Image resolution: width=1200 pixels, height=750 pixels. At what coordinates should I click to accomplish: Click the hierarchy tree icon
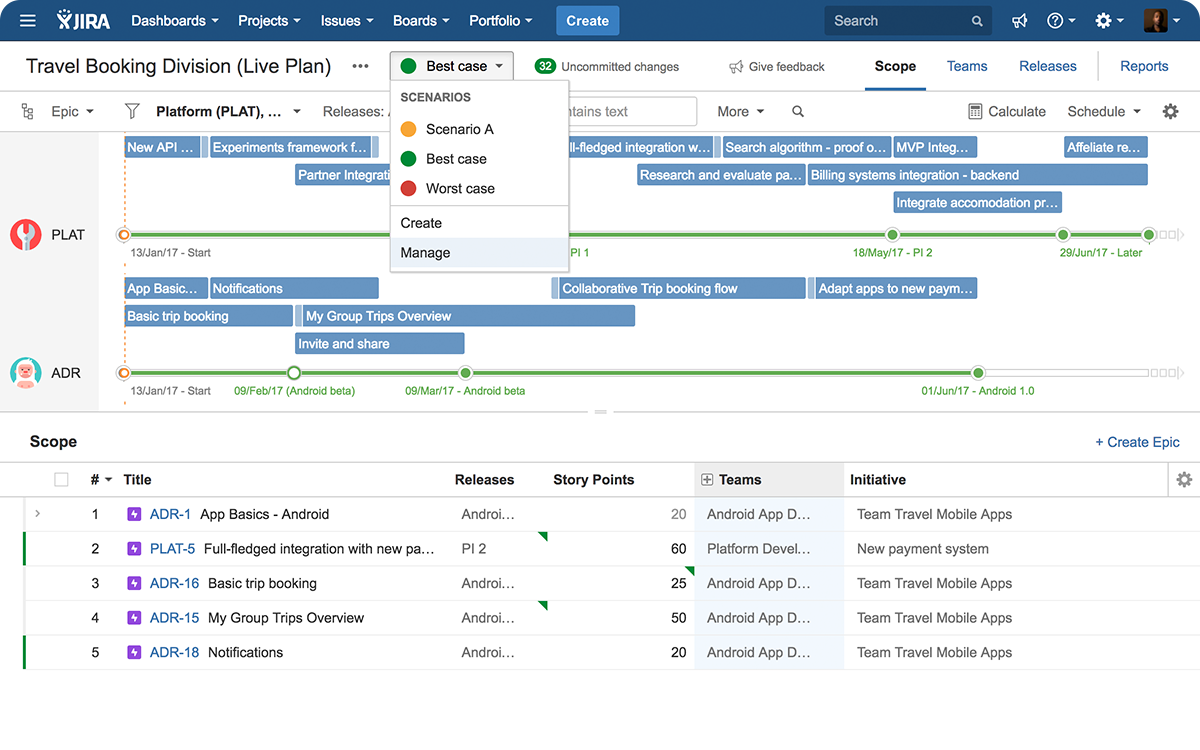[x=27, y=111]
